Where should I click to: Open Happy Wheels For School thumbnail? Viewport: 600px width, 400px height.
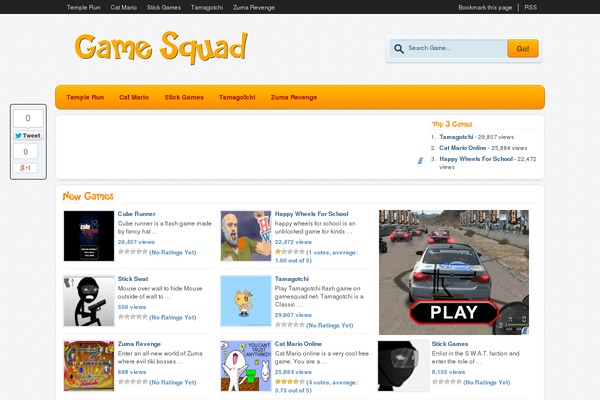(246, 236)
